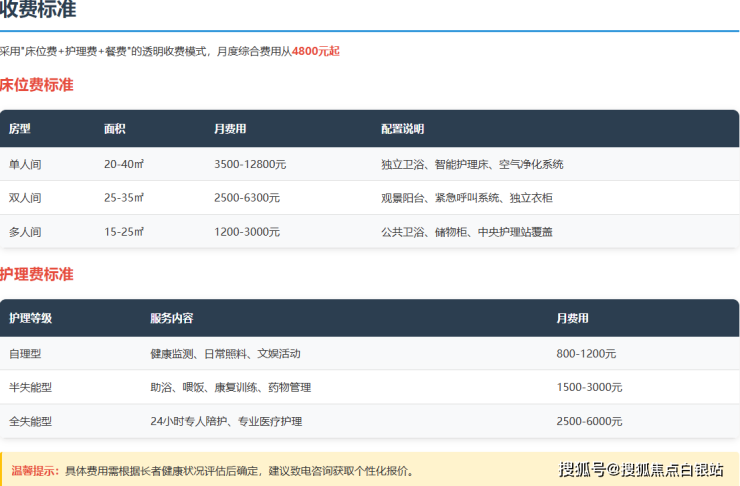
Task: Select the 半失能型 care level row
Action: click(x=31, y=387)
